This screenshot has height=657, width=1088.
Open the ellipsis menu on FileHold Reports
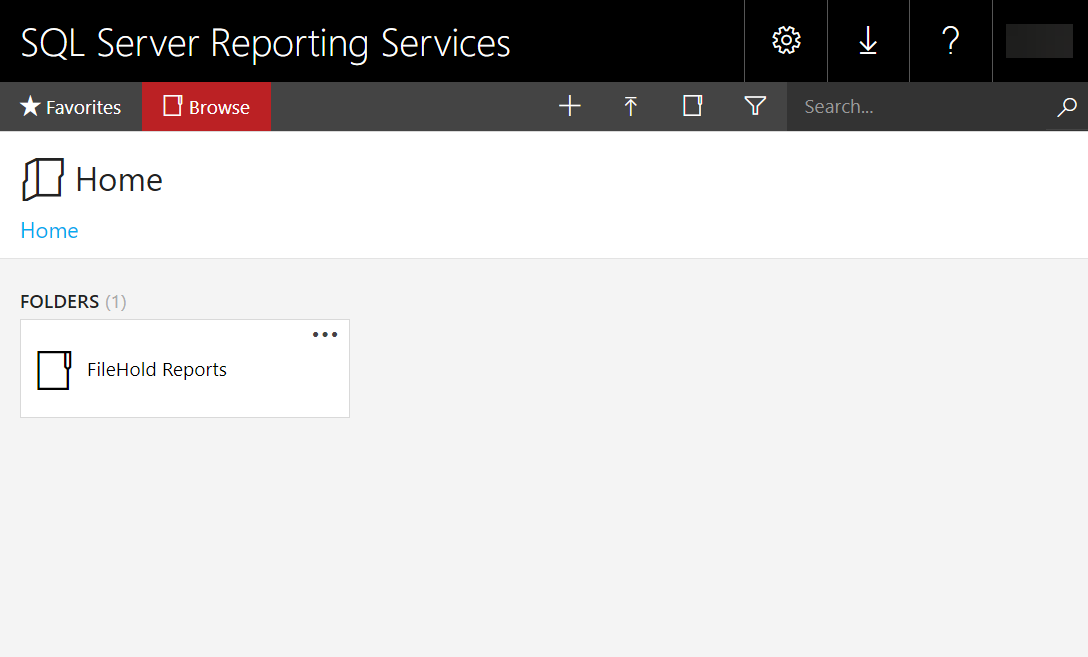324,334
